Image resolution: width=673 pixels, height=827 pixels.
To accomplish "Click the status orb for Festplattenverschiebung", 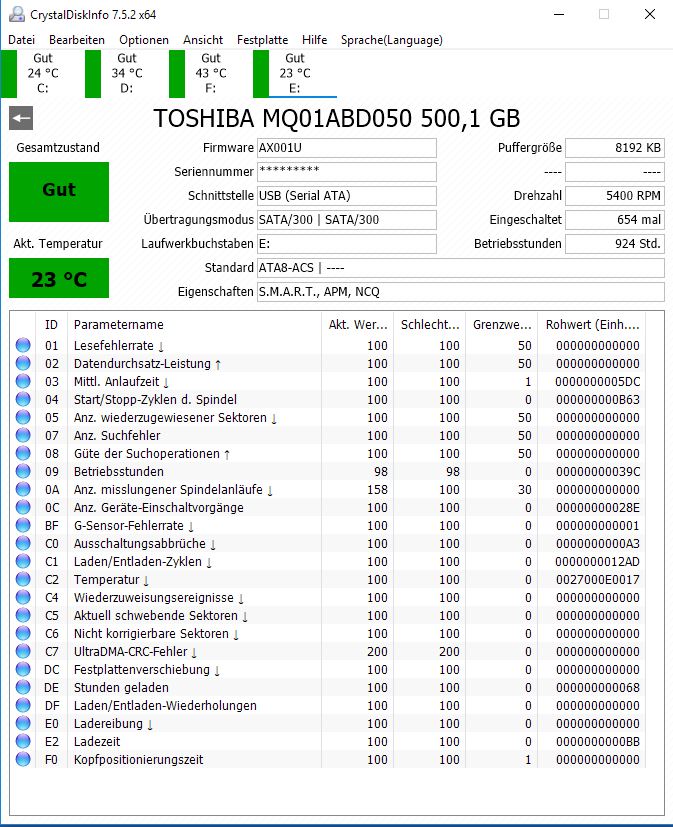I will point(23,669).
